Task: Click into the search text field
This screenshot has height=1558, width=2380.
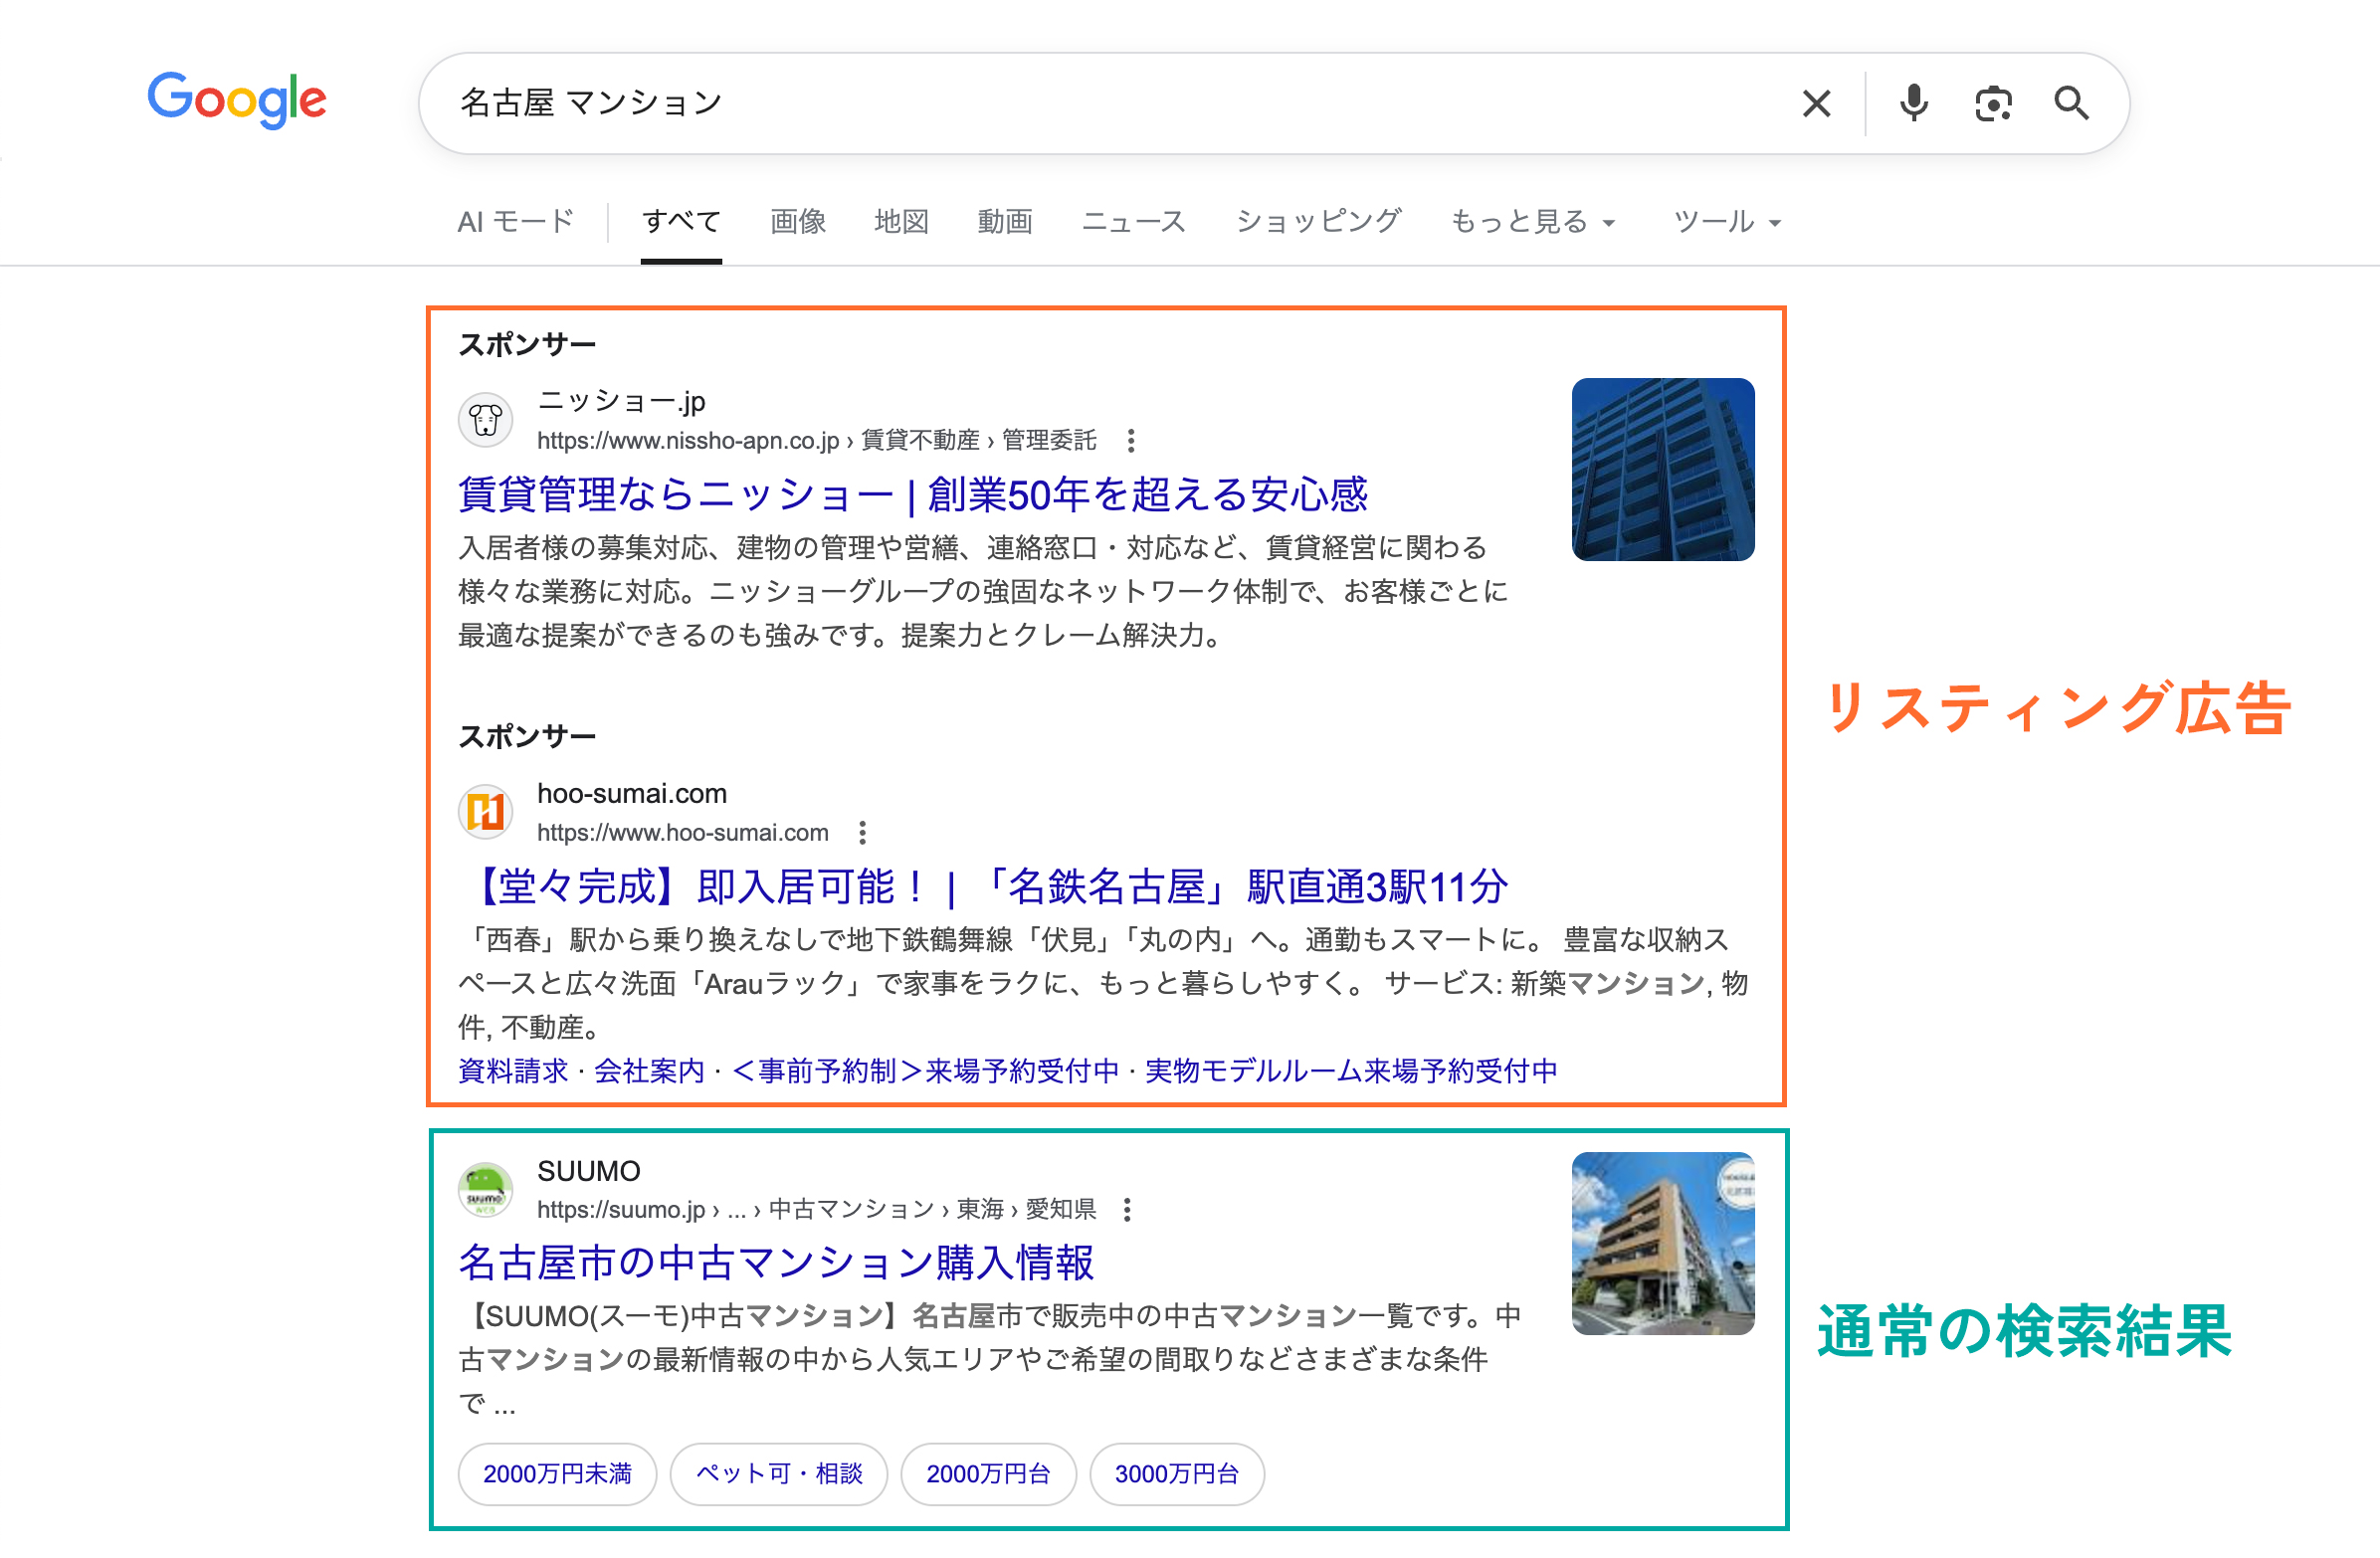Action: pos(1100,103)
